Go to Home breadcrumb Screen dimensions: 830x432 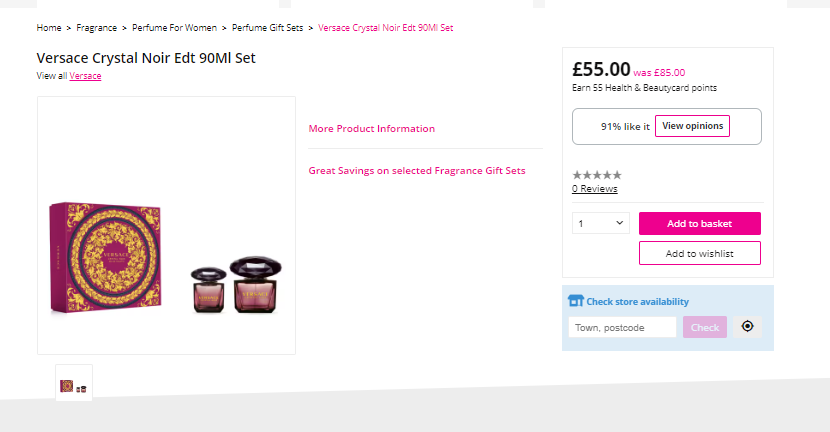pos(49,28)
